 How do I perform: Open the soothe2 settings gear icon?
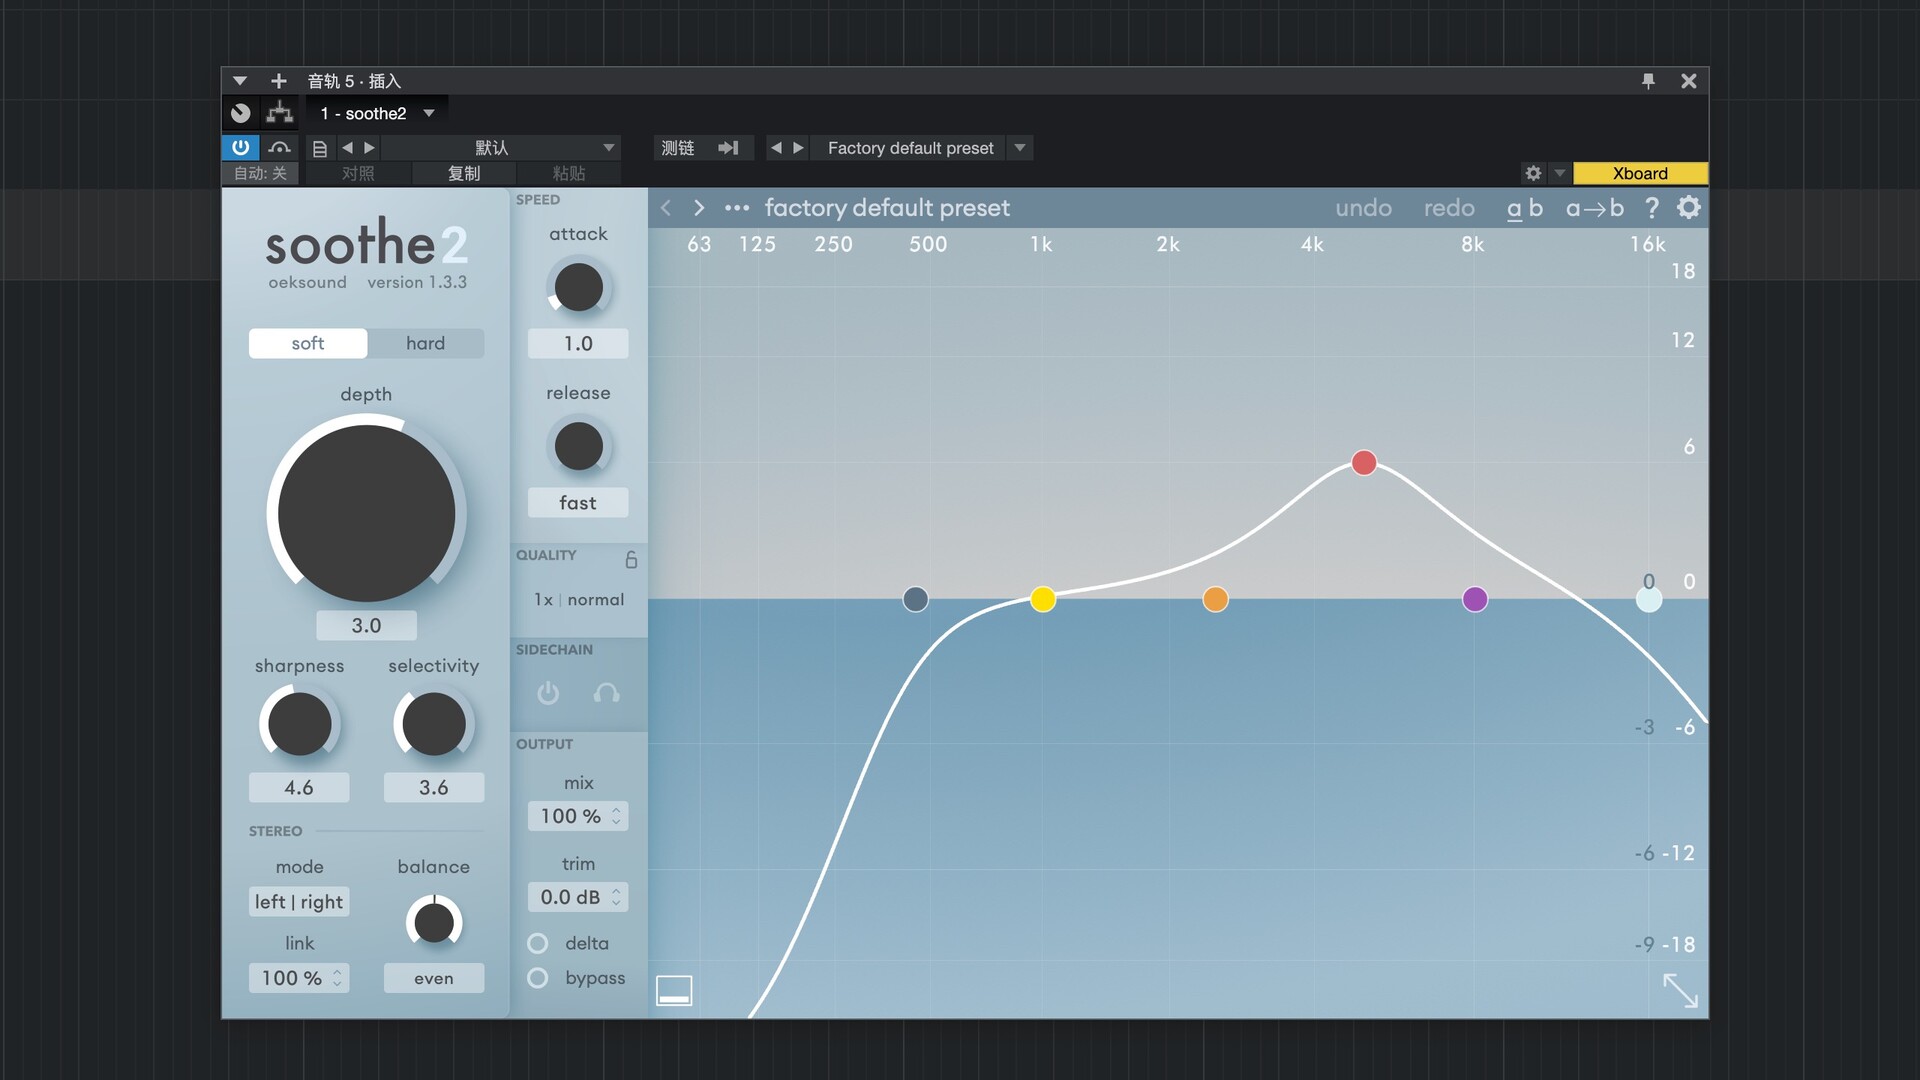coord(1688,208)
